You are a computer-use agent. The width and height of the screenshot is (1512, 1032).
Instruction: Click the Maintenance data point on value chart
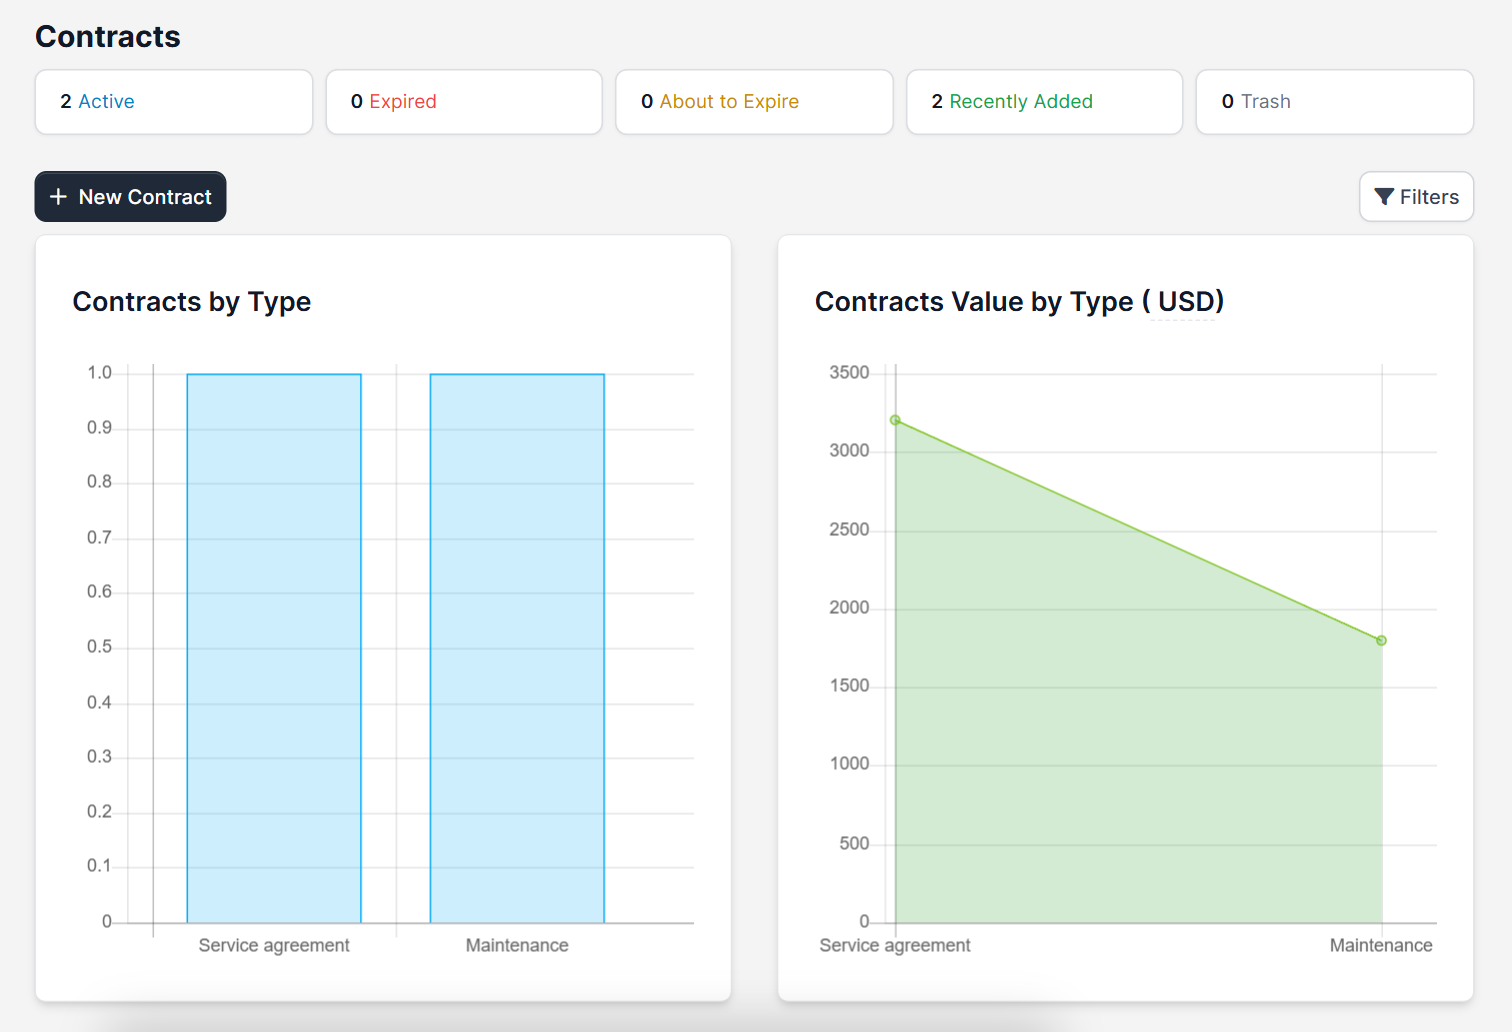click(x=1382, y=640)
